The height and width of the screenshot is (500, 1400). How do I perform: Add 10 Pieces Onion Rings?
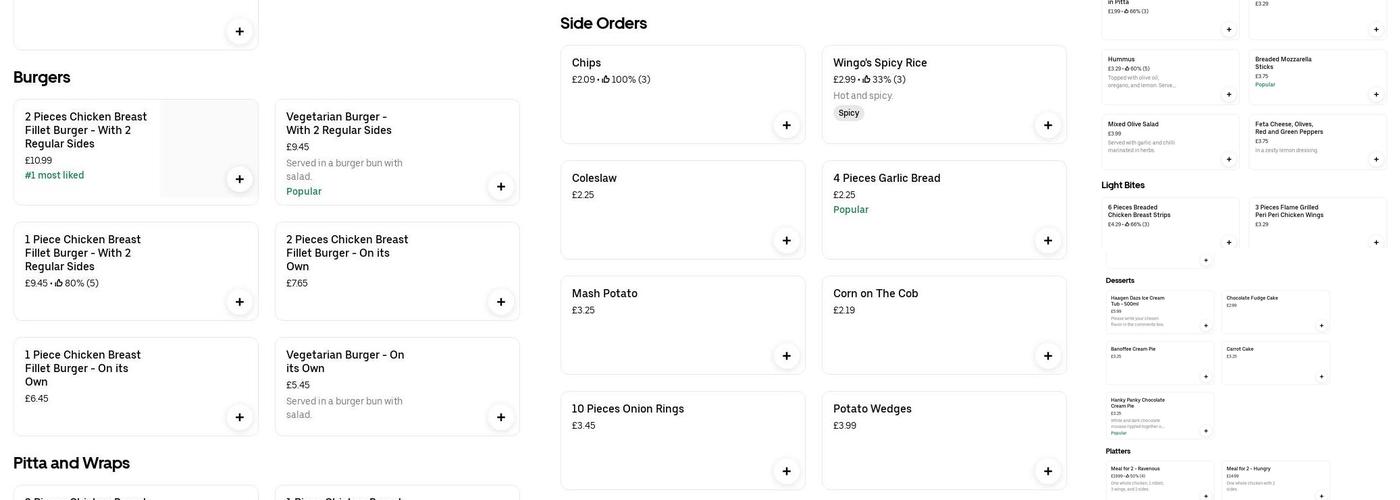coord(786,471)
